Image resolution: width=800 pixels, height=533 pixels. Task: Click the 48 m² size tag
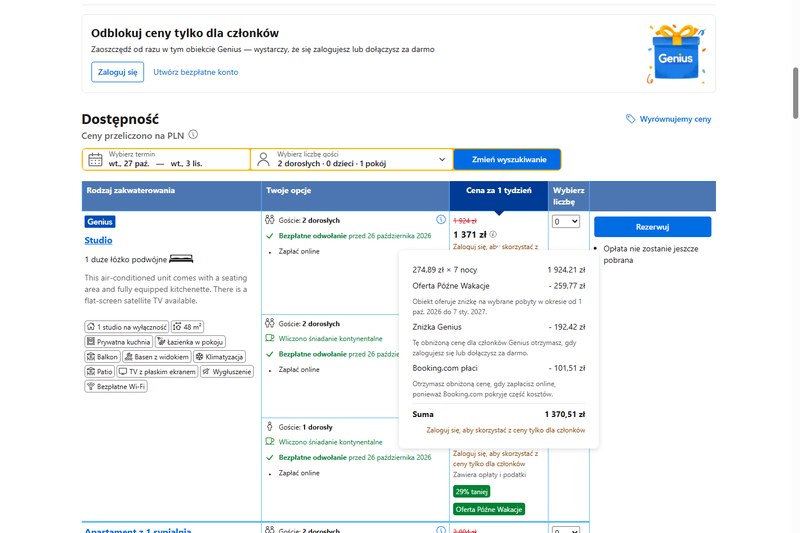[x=187, y=327]
